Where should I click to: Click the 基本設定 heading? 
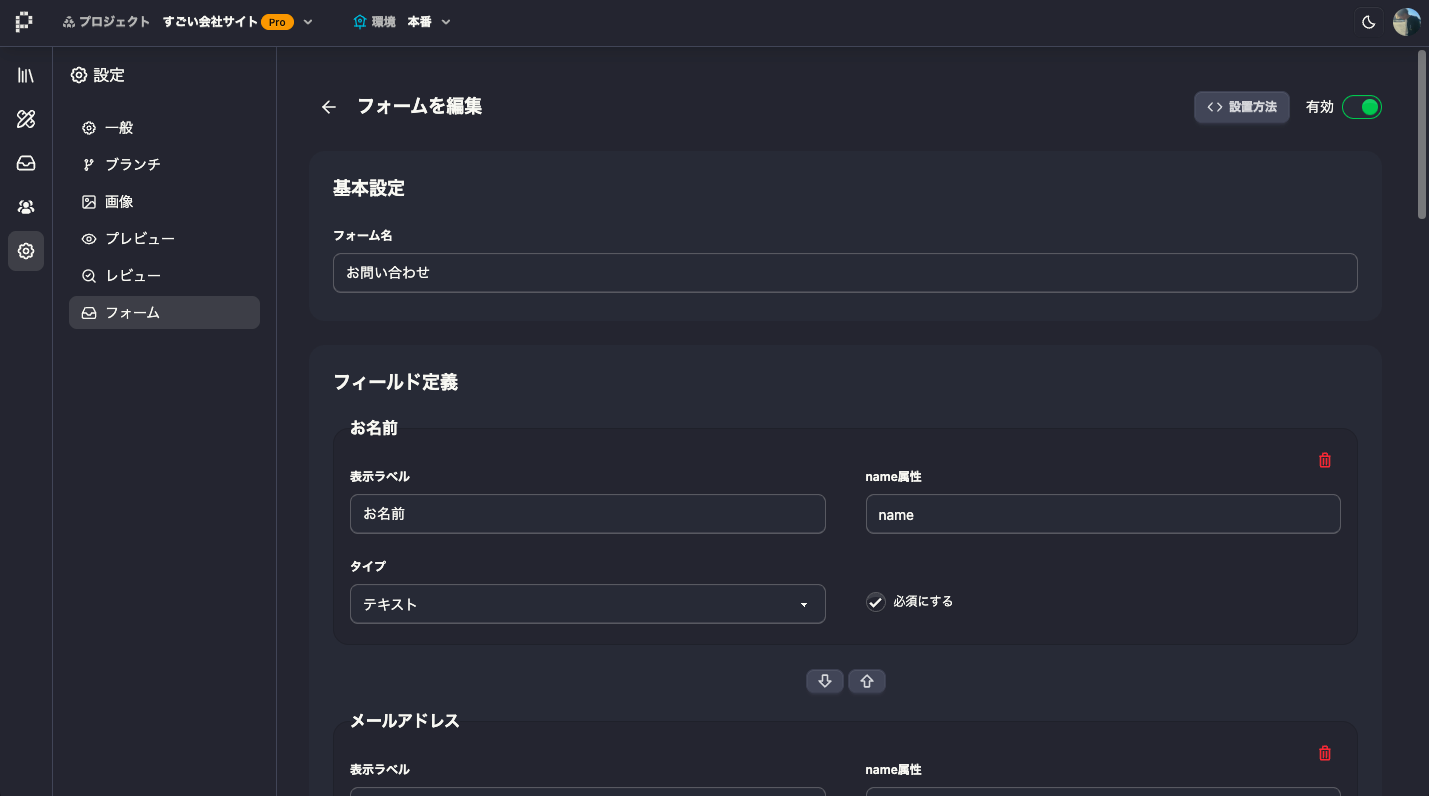[x=369, y=188]
